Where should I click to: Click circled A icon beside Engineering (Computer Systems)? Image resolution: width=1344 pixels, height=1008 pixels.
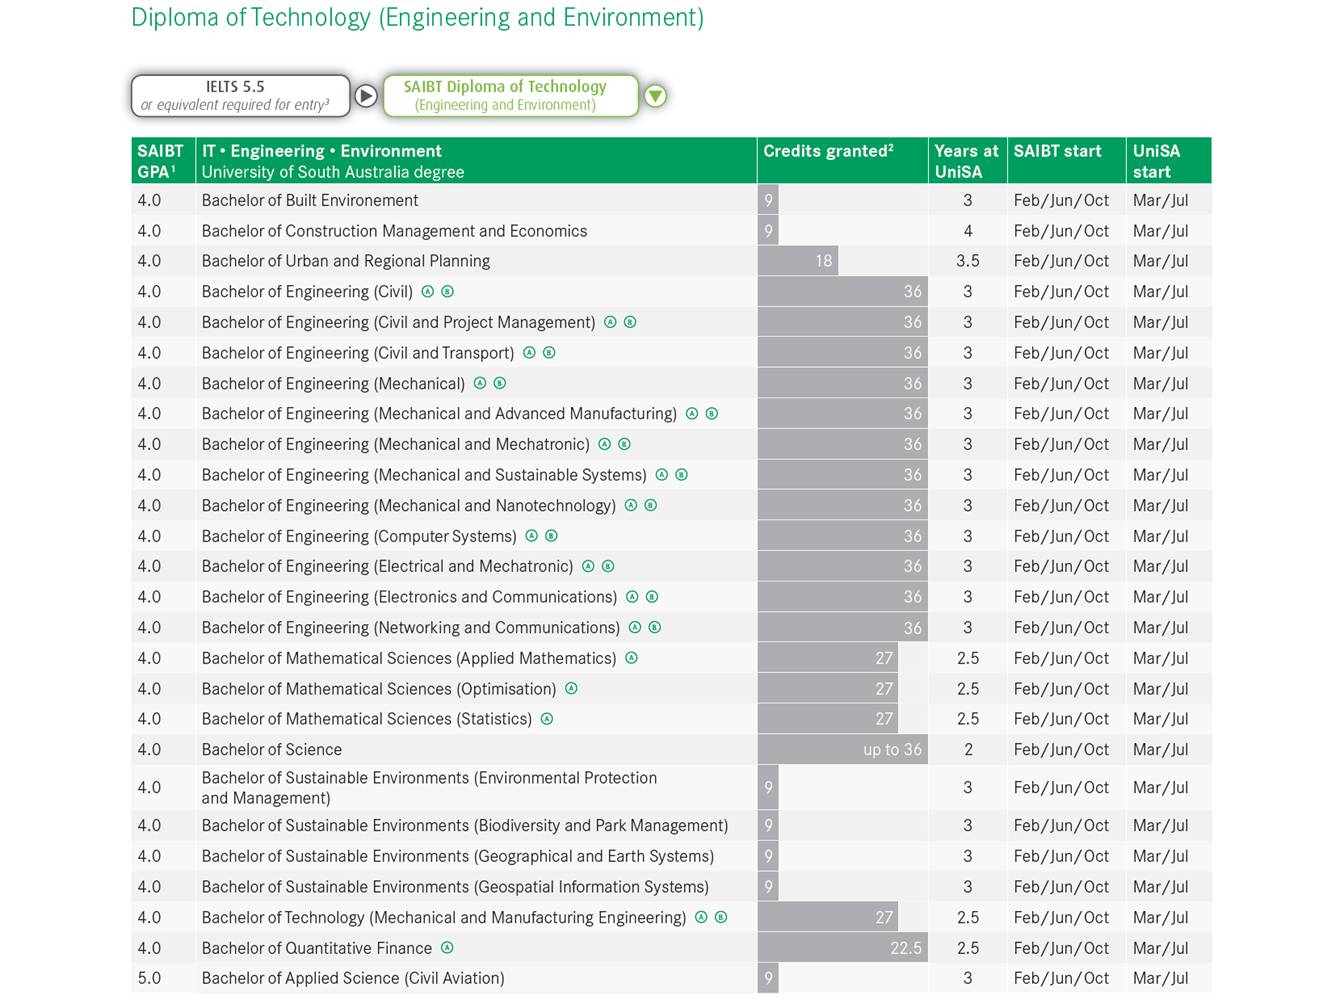coord(531,536)
